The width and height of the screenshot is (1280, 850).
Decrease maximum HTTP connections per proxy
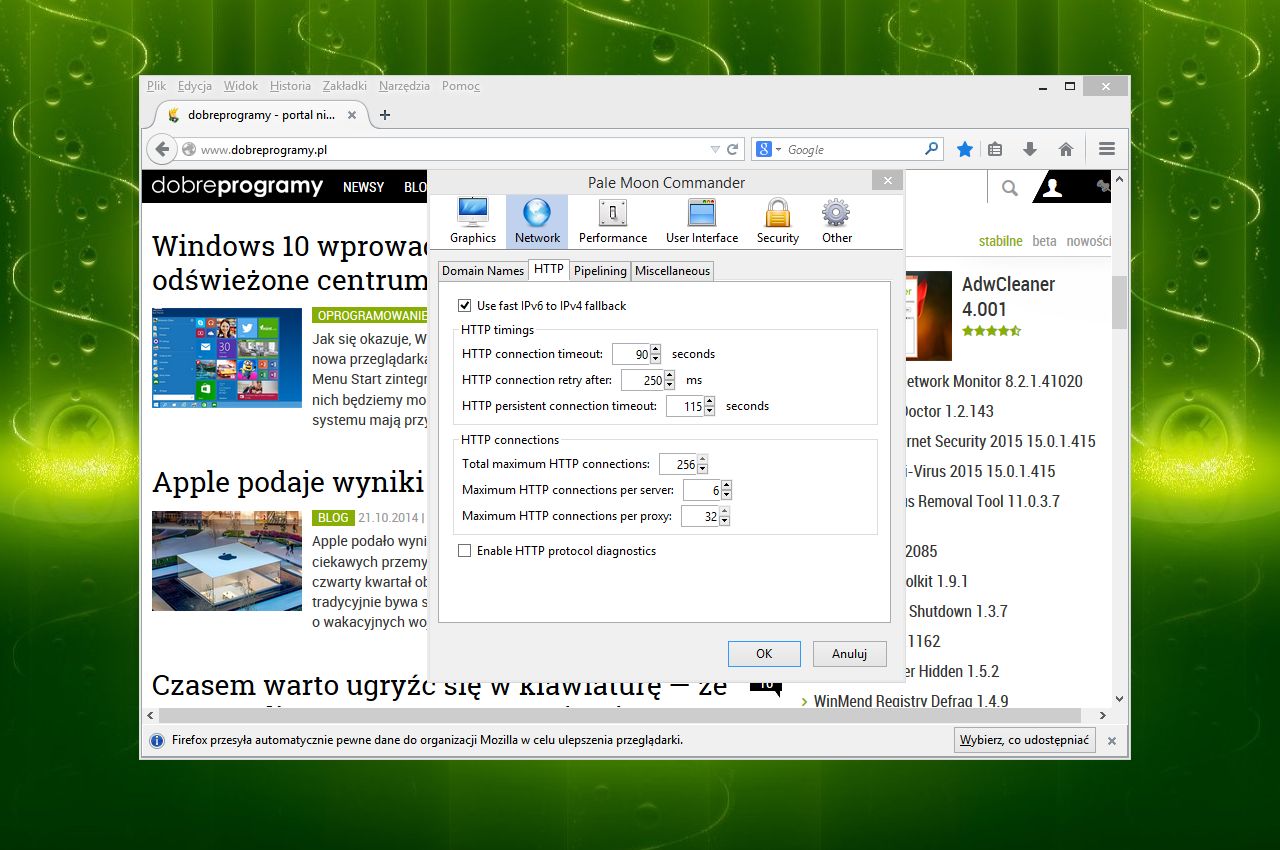(724, 521)
